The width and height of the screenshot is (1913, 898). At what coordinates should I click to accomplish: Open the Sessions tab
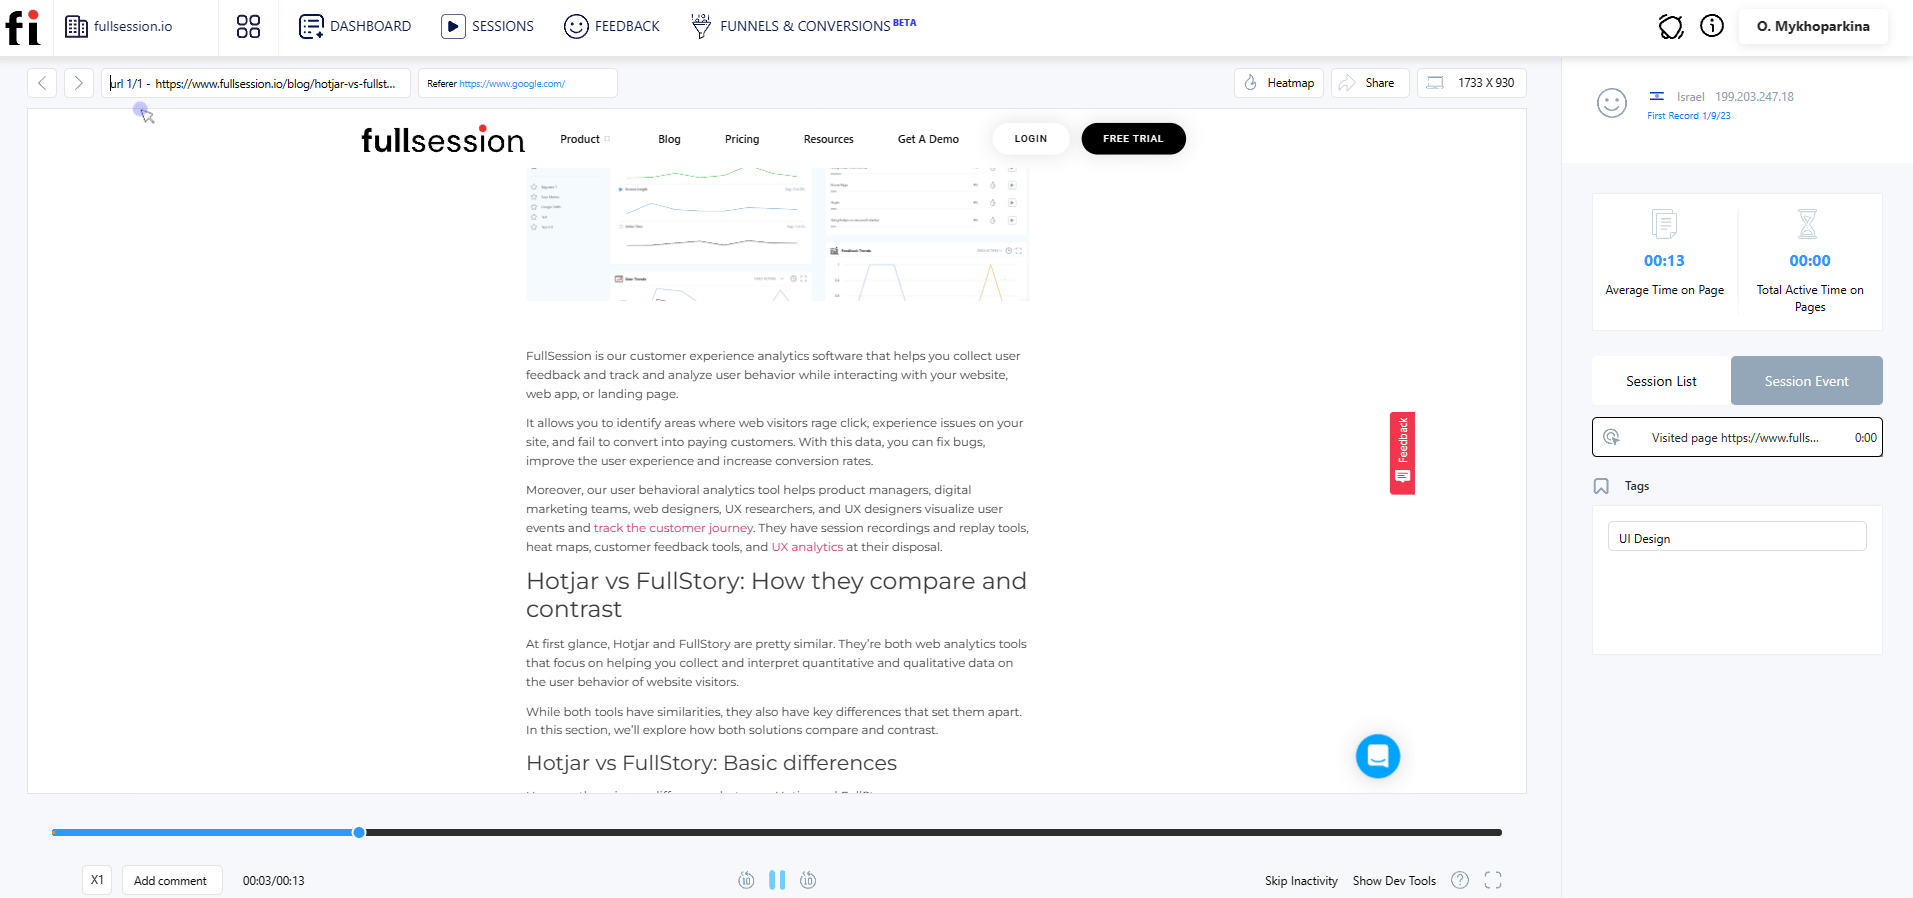click(x=488, y=27)
